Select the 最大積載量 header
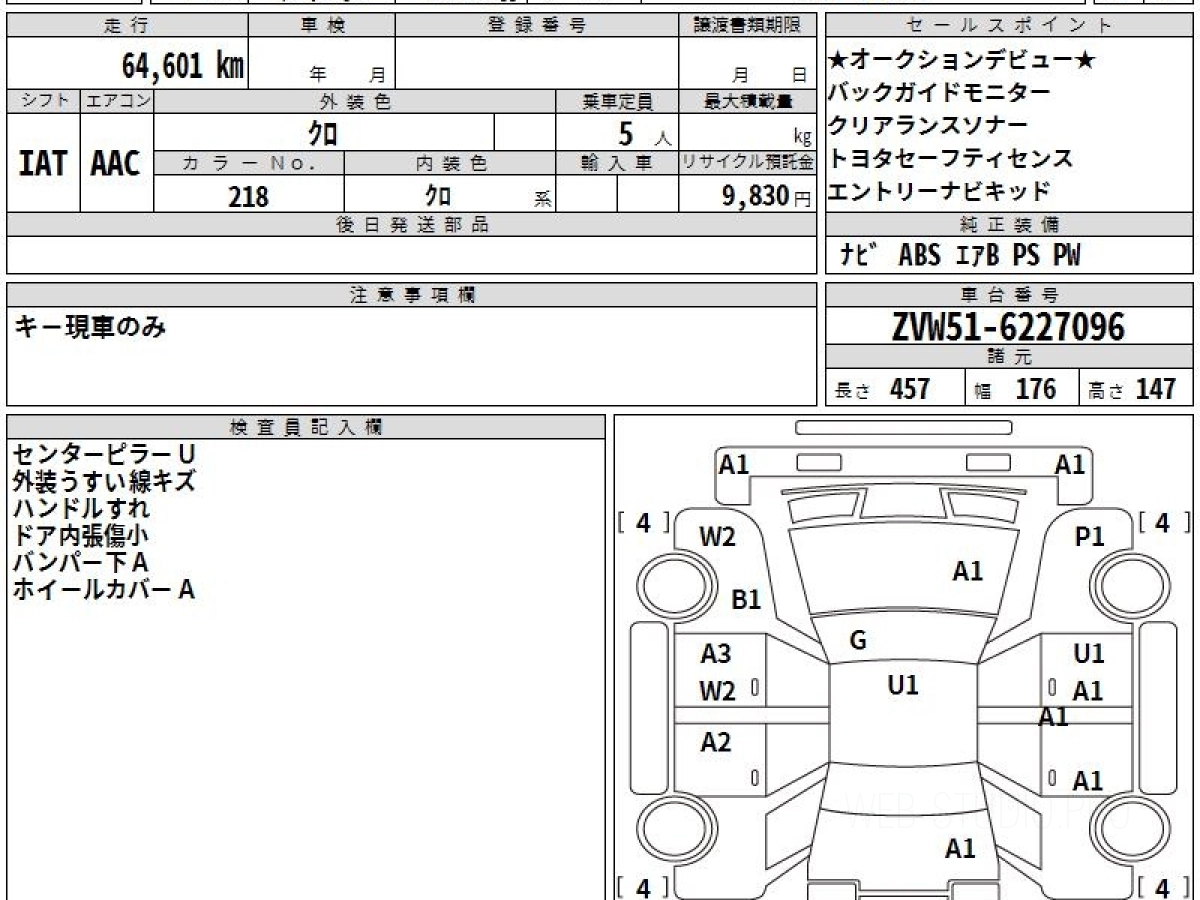The height and width of the screenshot is (900, 1200). pyautogui.click(x=747, y=101)
